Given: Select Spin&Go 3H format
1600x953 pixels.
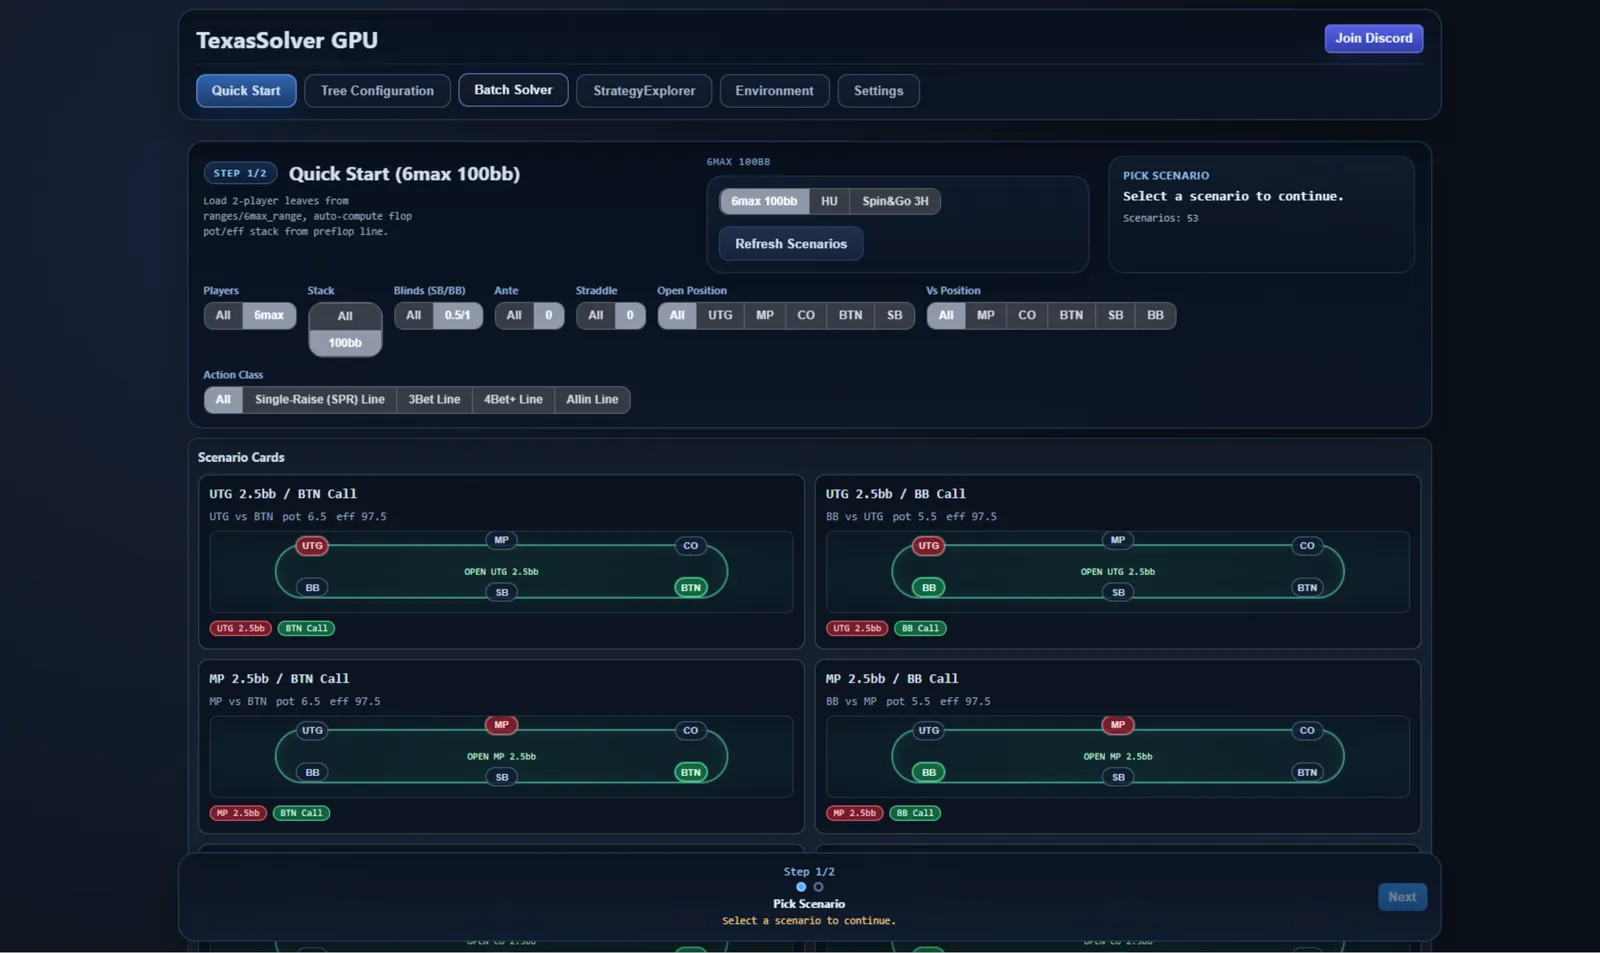Looking at the screenshot, I should (x=894, y=201).
